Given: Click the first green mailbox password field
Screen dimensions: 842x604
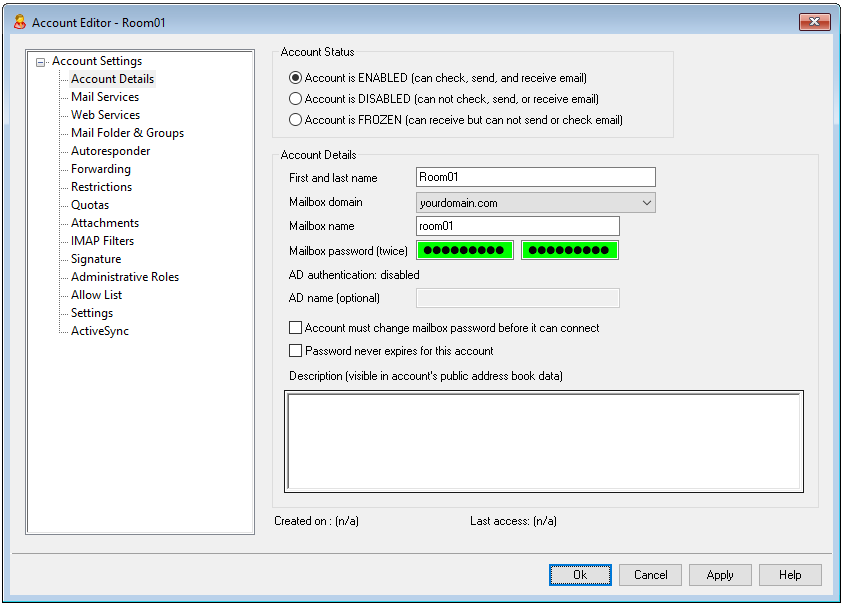Looking at the screenshot, I should click(465, 250).
